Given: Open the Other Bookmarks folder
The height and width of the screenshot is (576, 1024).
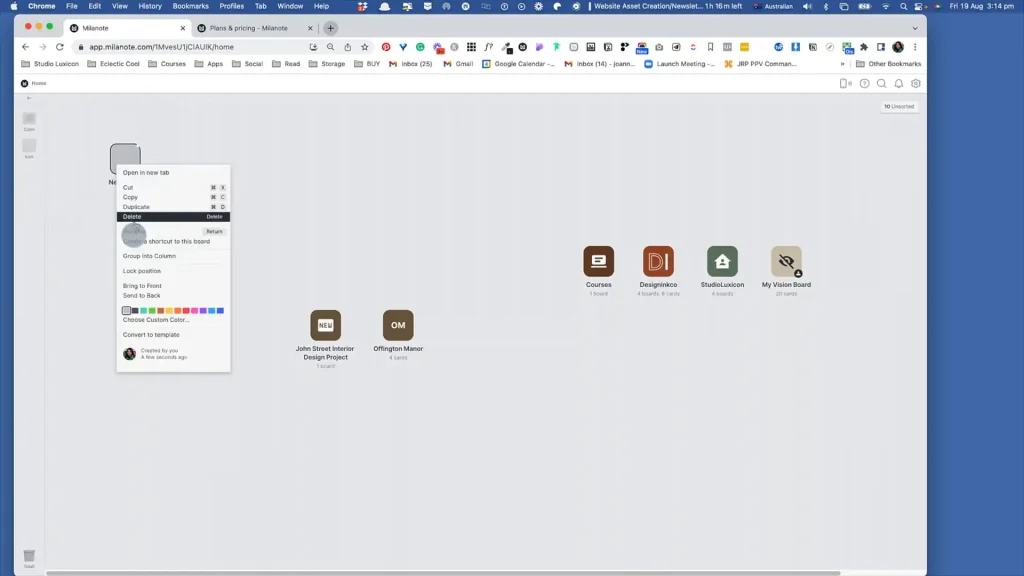Looking at the screenshot, I should (888, 64).
